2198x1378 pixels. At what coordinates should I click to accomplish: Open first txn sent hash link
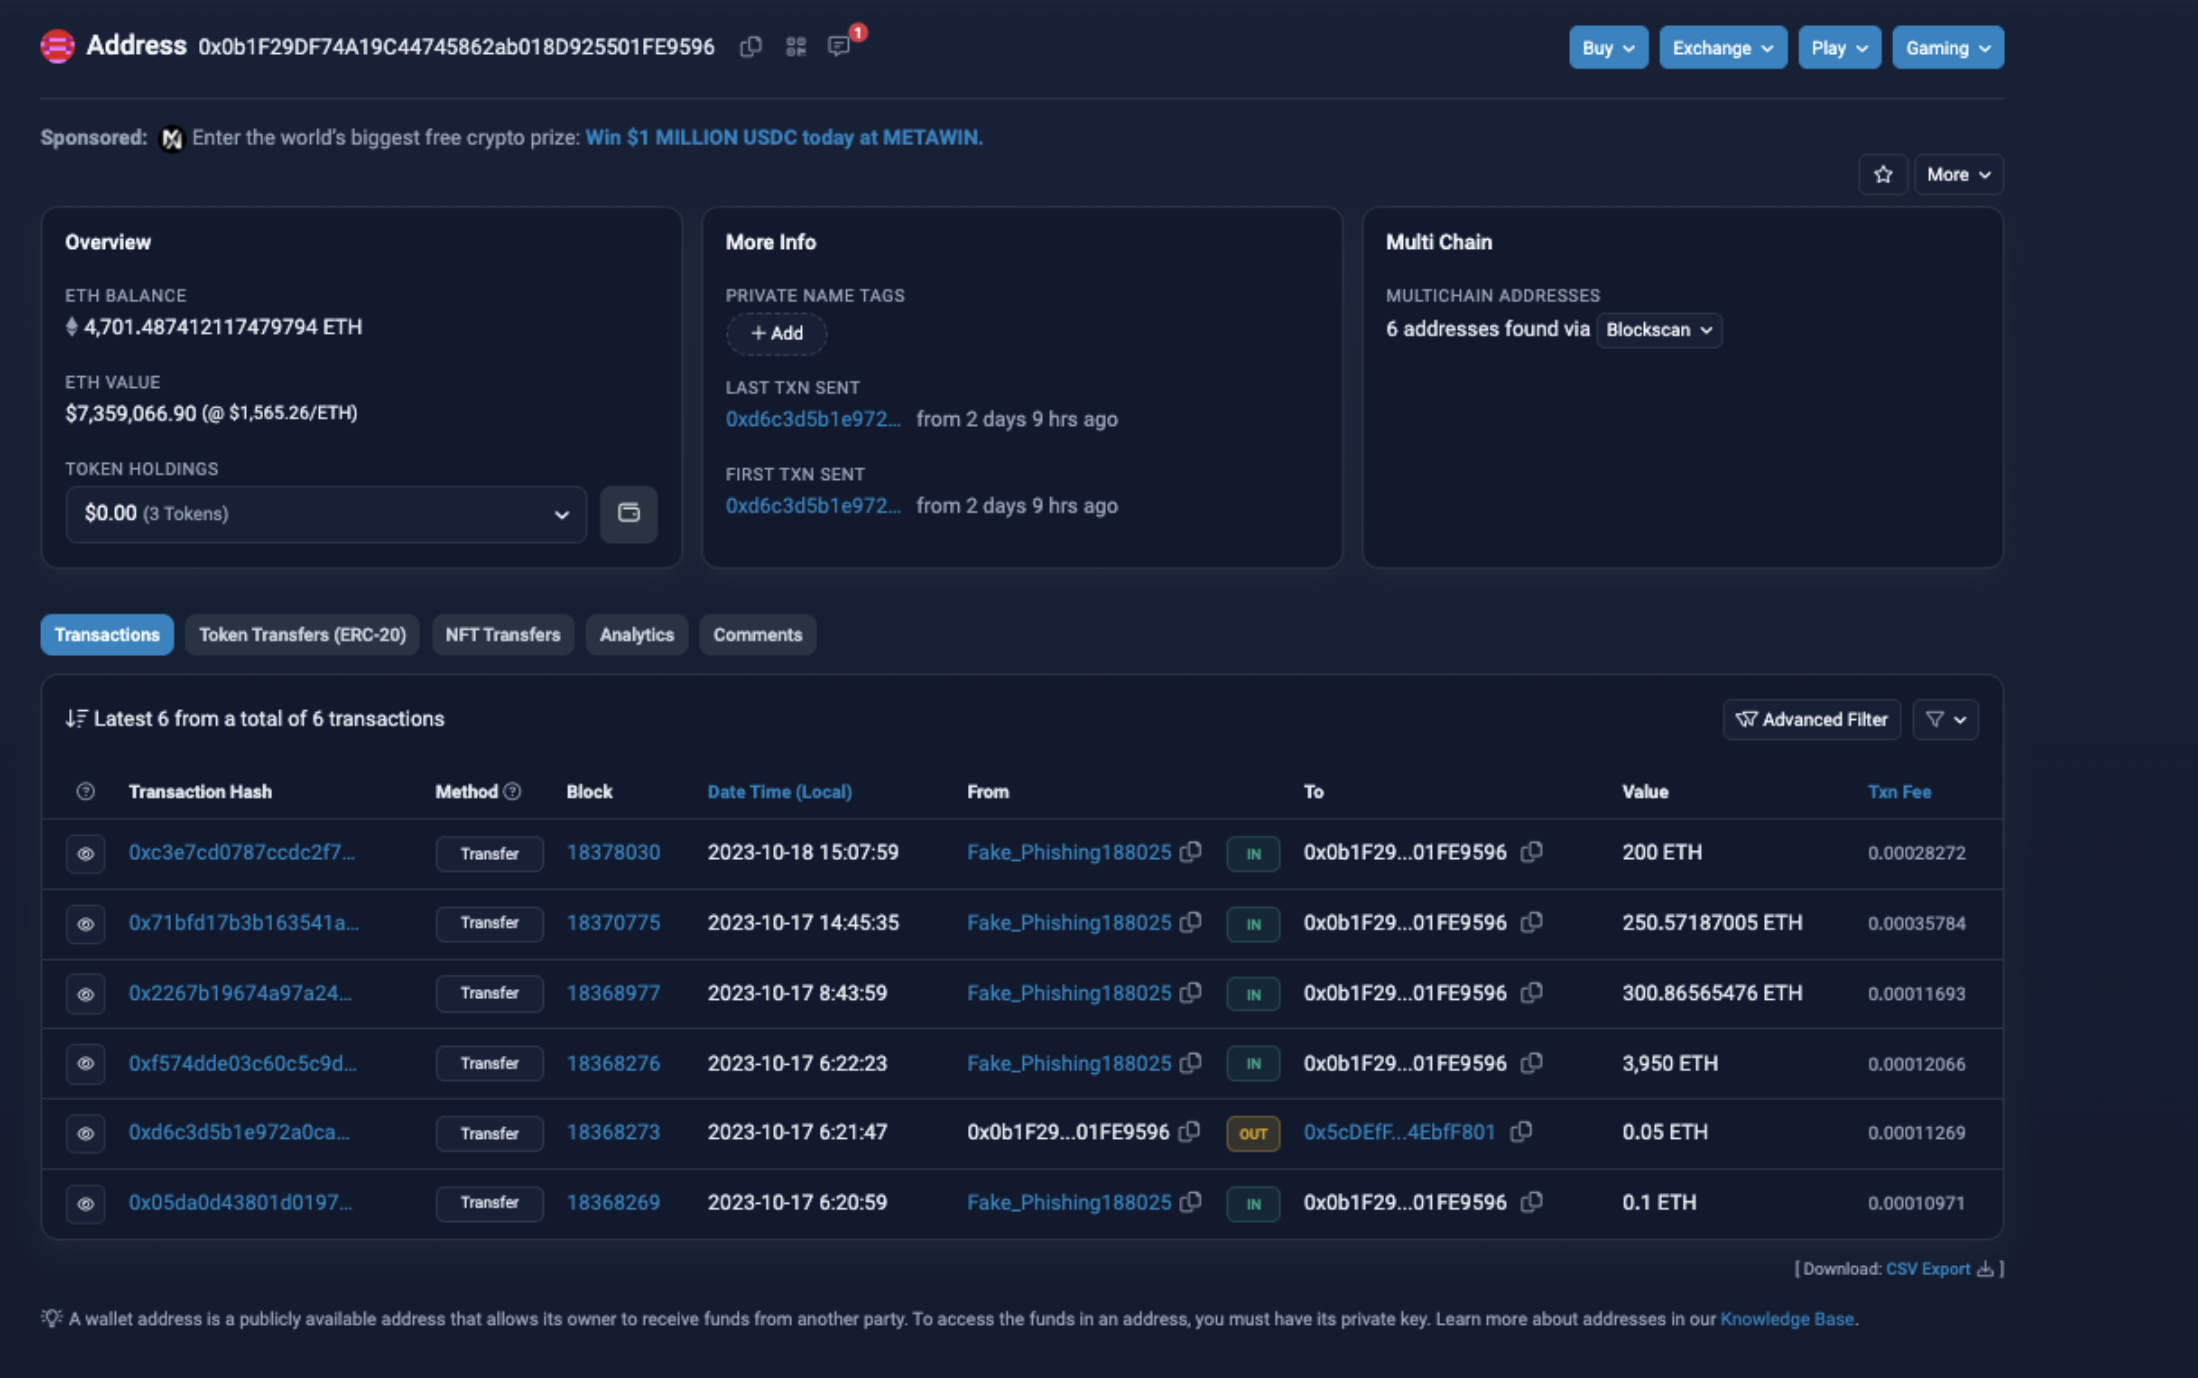[813, 506]
